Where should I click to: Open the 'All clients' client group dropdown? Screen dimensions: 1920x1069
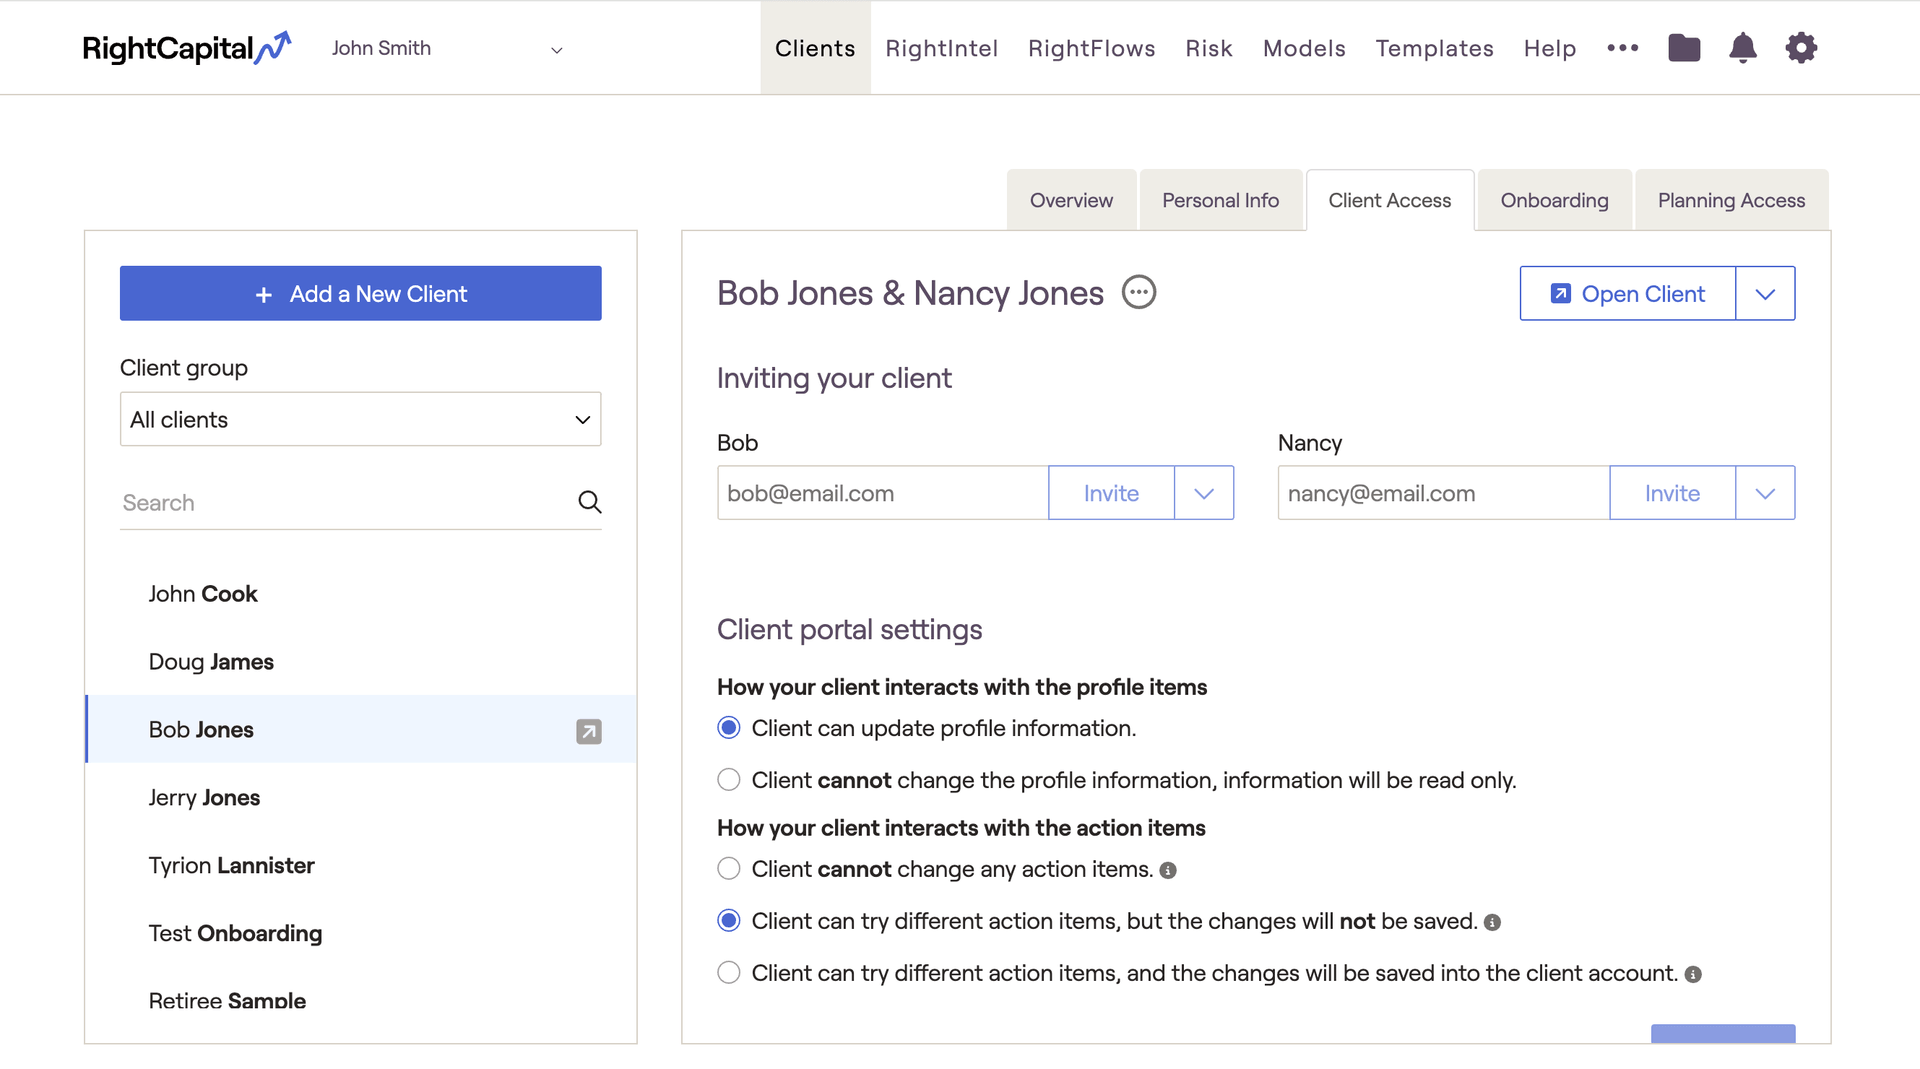click(360, 420)
